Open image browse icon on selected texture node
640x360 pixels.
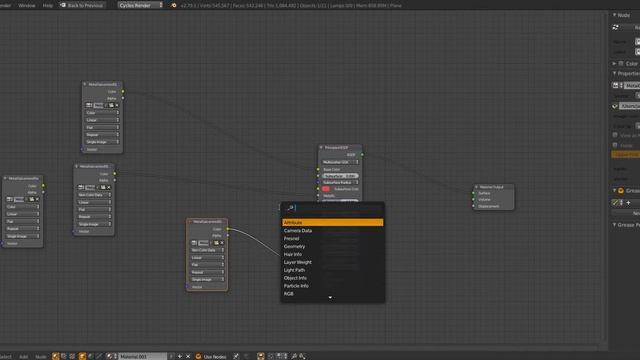194,243
